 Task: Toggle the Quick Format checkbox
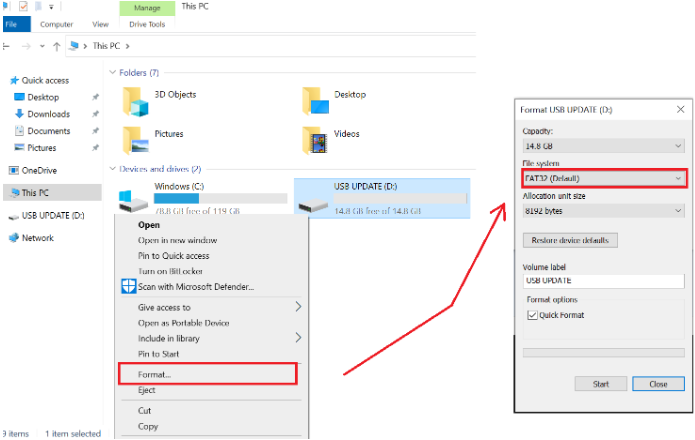click(x=532, y=315)
